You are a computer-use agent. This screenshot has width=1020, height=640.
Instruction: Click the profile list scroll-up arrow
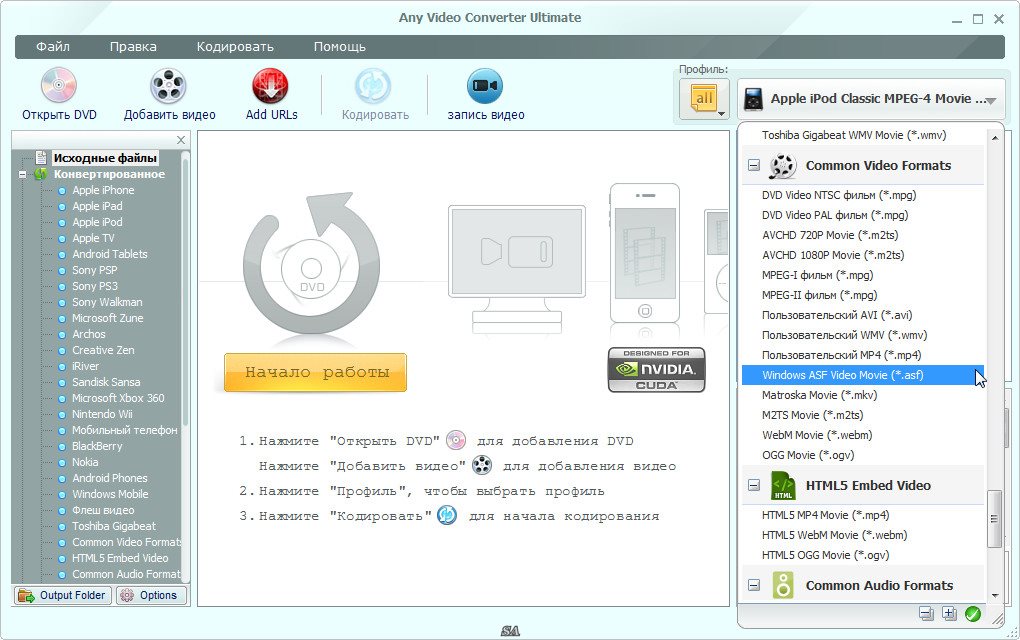pyautogui.click(x=994, y=138)
